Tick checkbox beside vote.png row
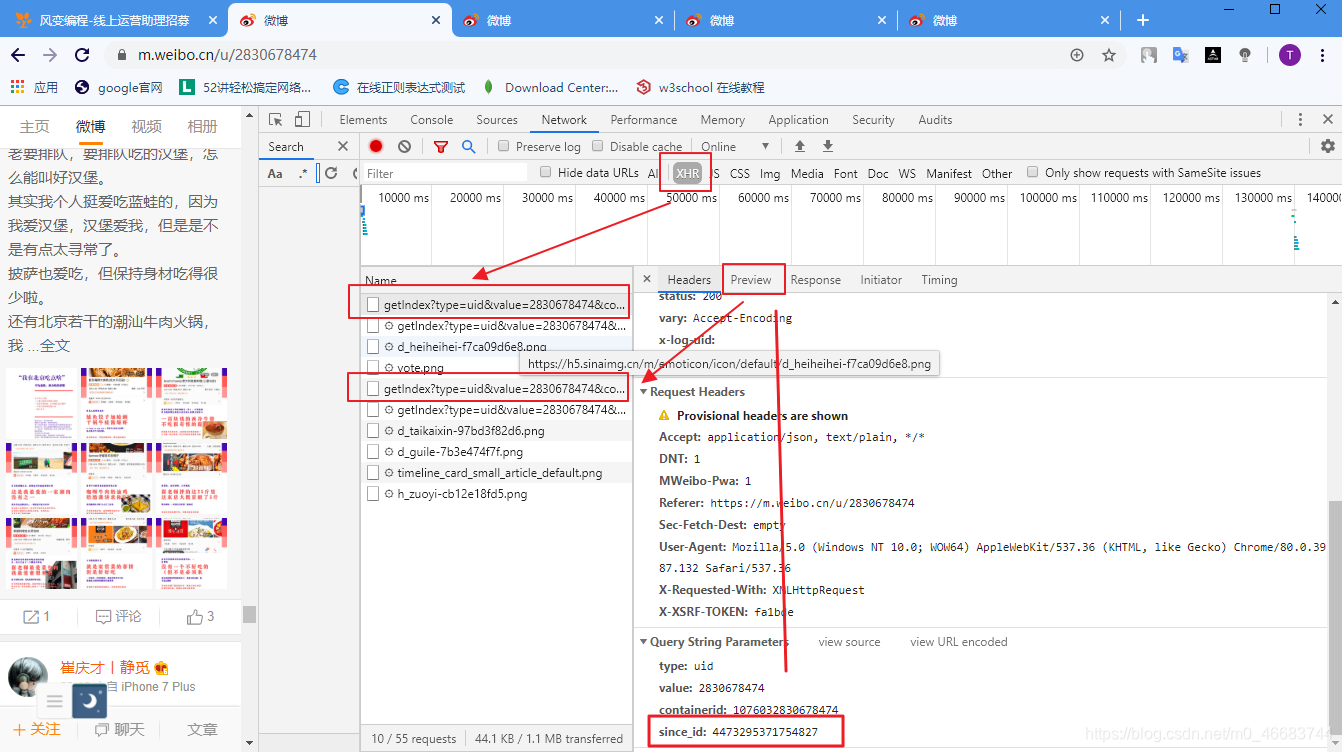Image resolution: width=1342 pixels, height=752 pixels. click(x=373, y=368)
